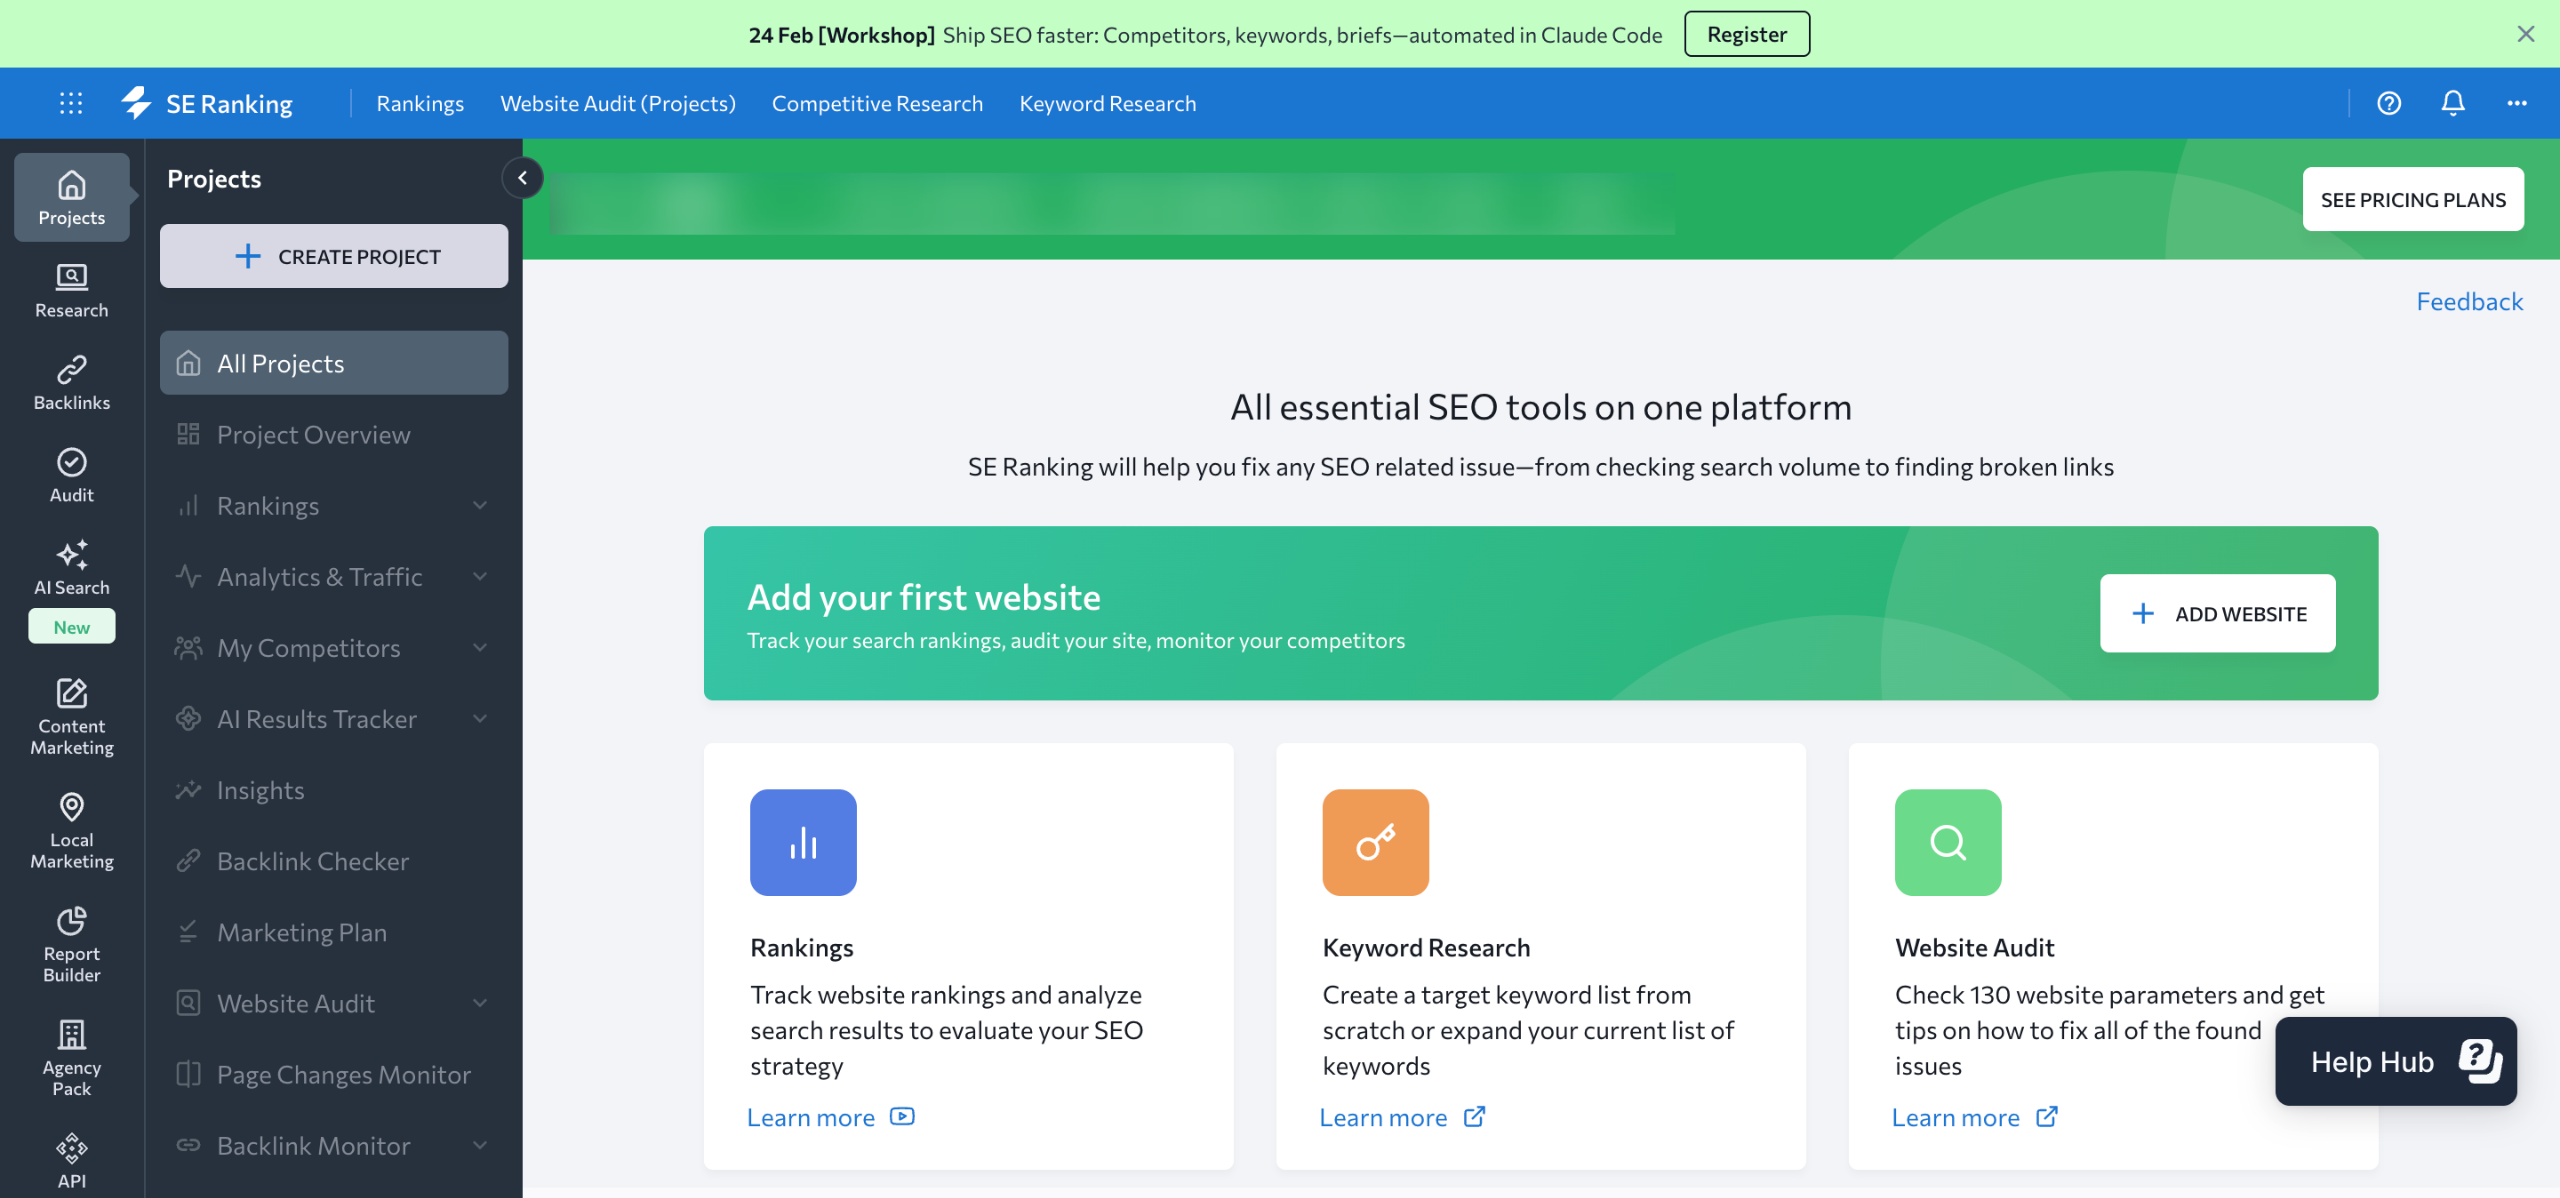Collapse the Projects side panel

tap(522, 178)
